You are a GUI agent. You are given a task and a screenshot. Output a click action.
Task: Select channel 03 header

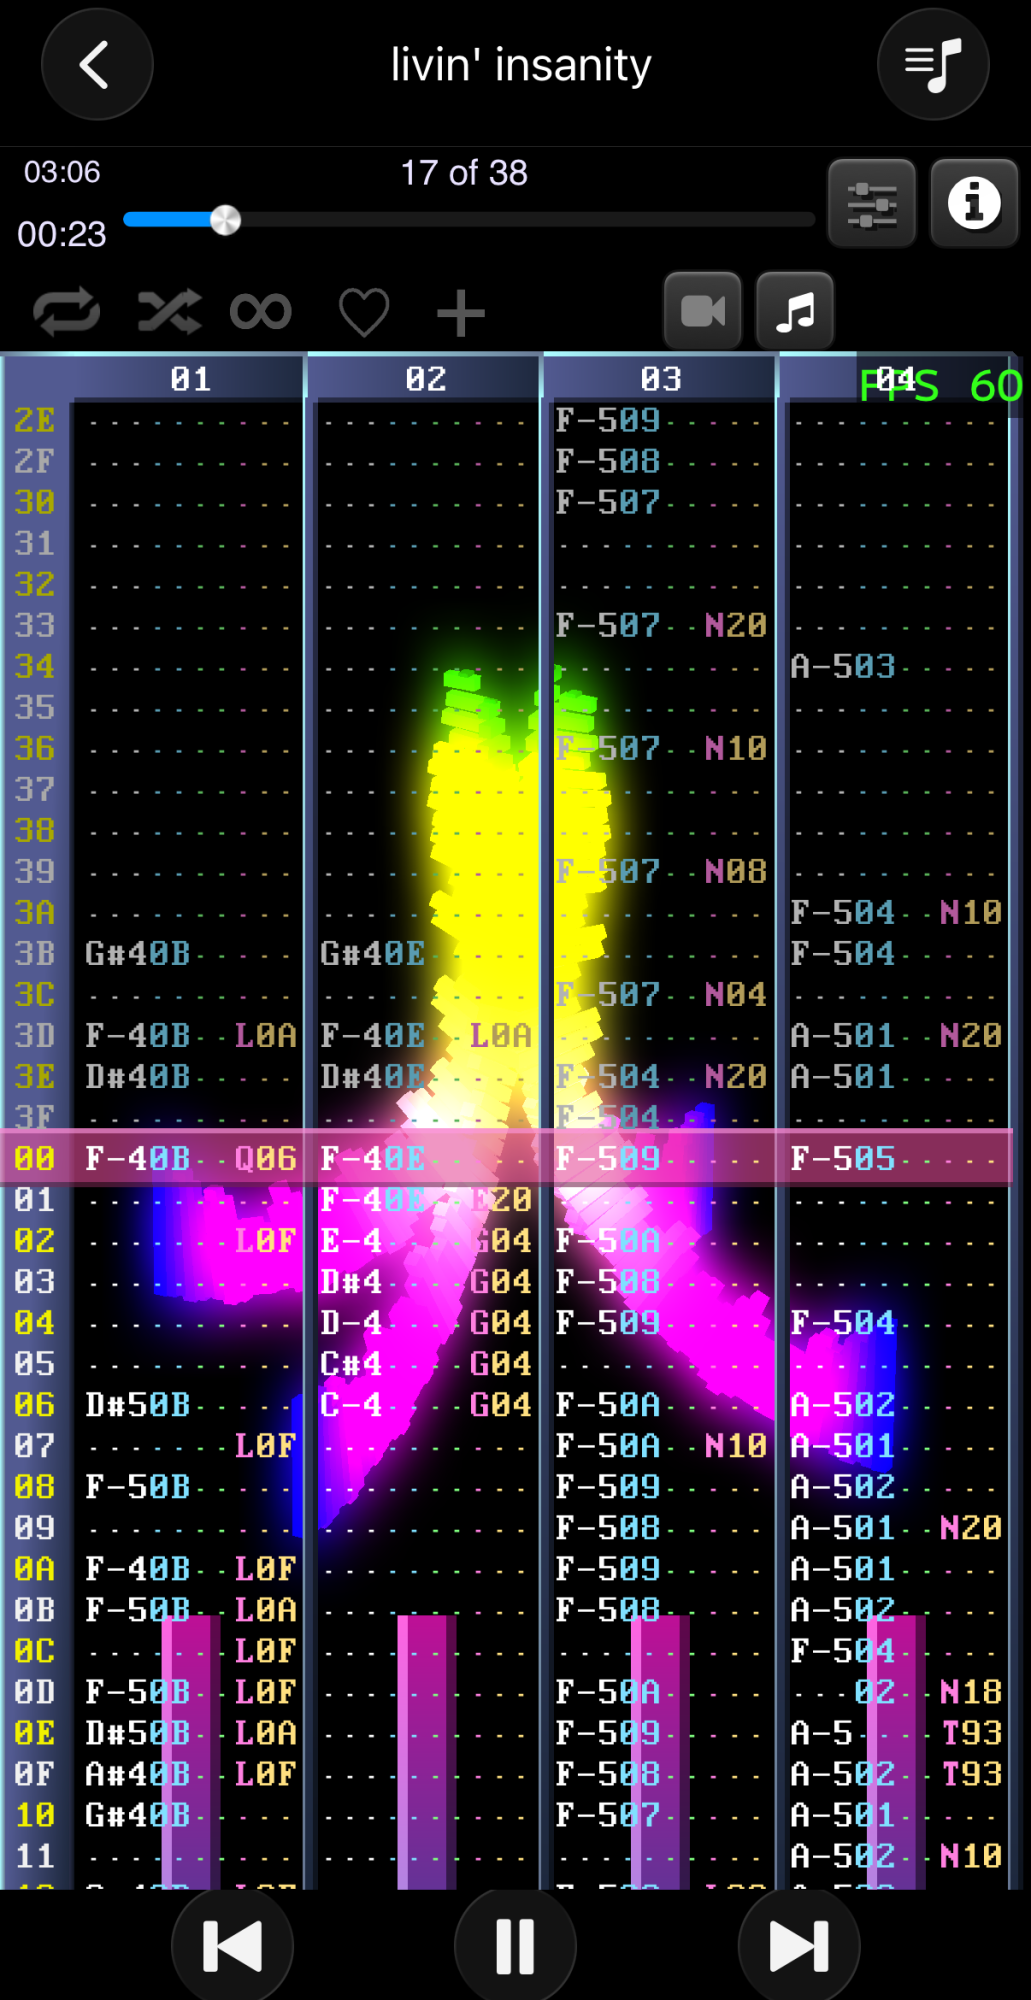click(660, 379)
